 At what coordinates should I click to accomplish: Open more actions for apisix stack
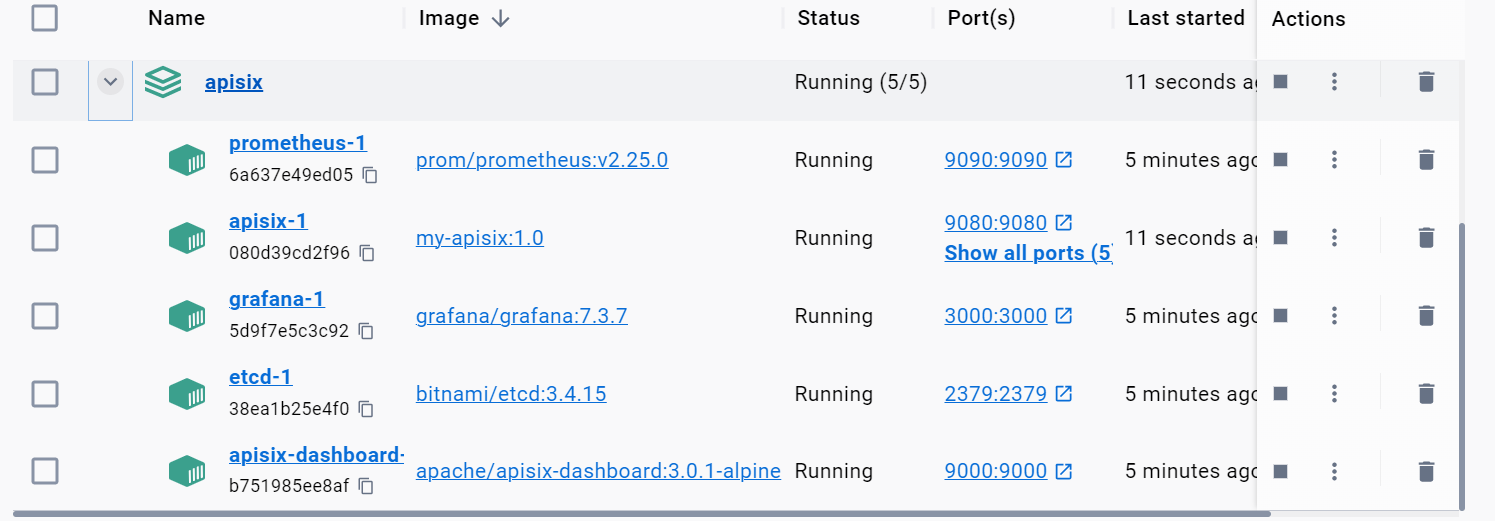(x=1334, y=82)
